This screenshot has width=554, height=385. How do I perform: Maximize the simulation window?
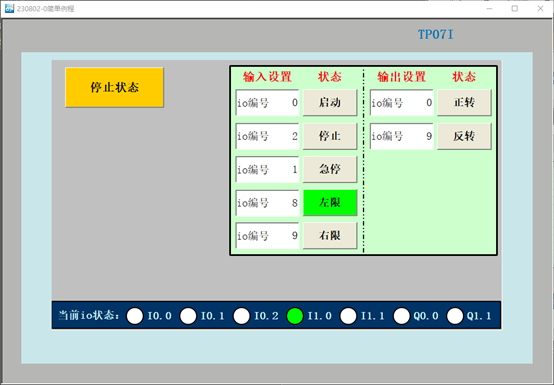pyautogui.click(x=515, y=8)
